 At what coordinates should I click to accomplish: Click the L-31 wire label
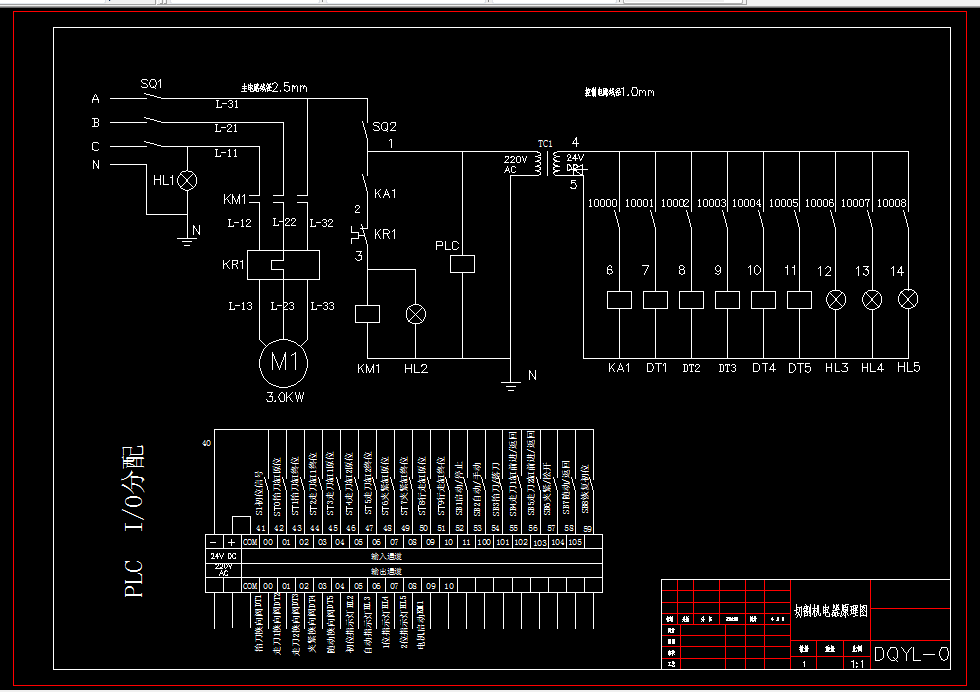[x=226, y=104]
